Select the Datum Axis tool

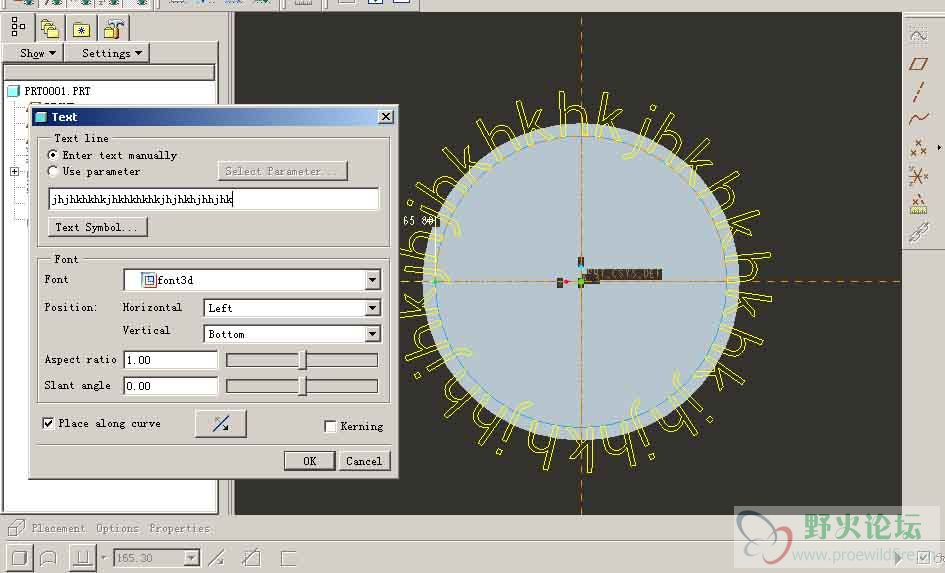click(x=918, y=91)
